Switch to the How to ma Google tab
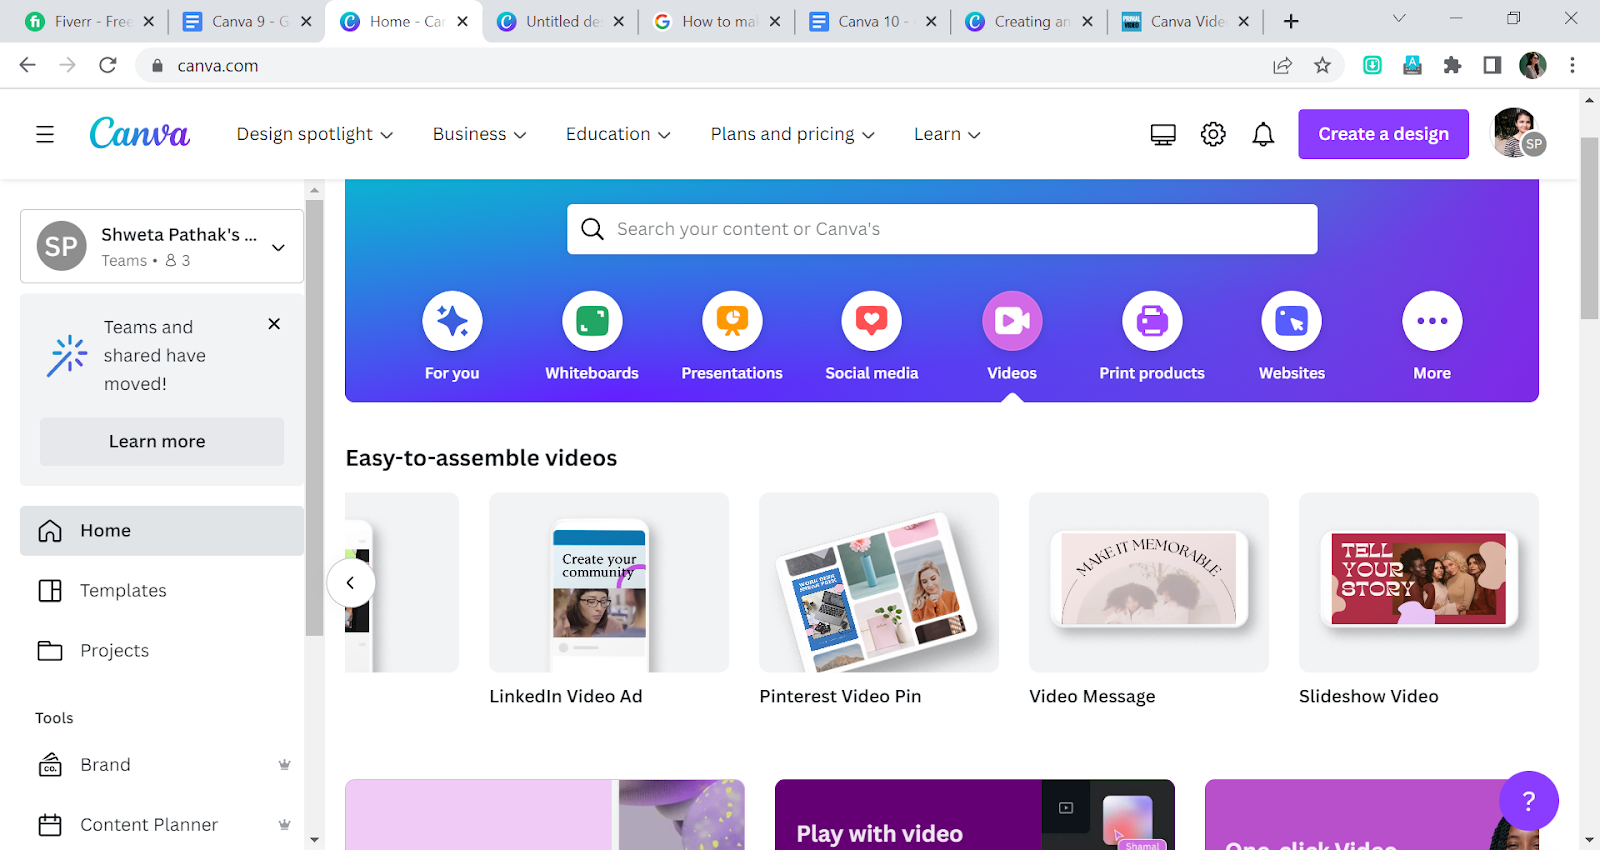This screenshot has width=1600, height=850. pos(718,21)
